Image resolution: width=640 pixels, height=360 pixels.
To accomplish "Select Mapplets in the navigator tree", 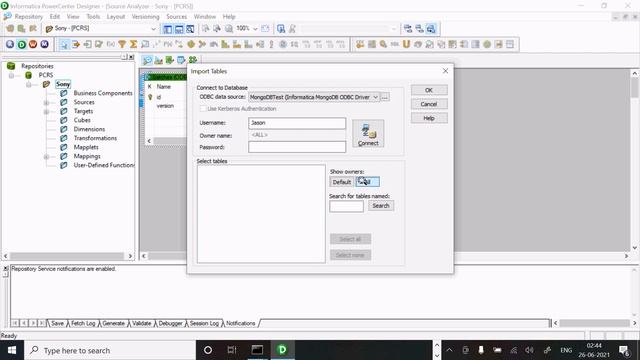I will (86, 147).
